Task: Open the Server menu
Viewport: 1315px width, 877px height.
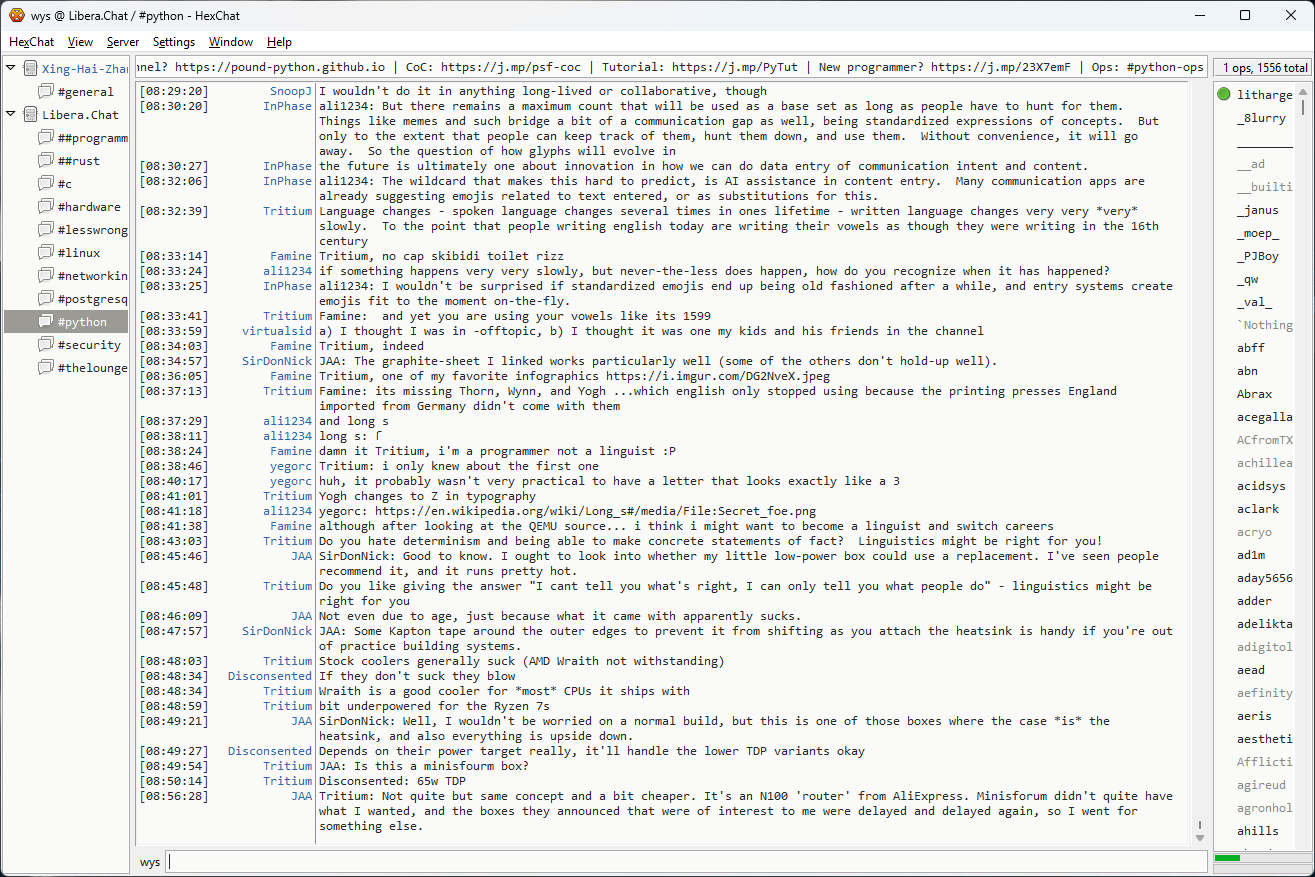Action: click(123, 42)
